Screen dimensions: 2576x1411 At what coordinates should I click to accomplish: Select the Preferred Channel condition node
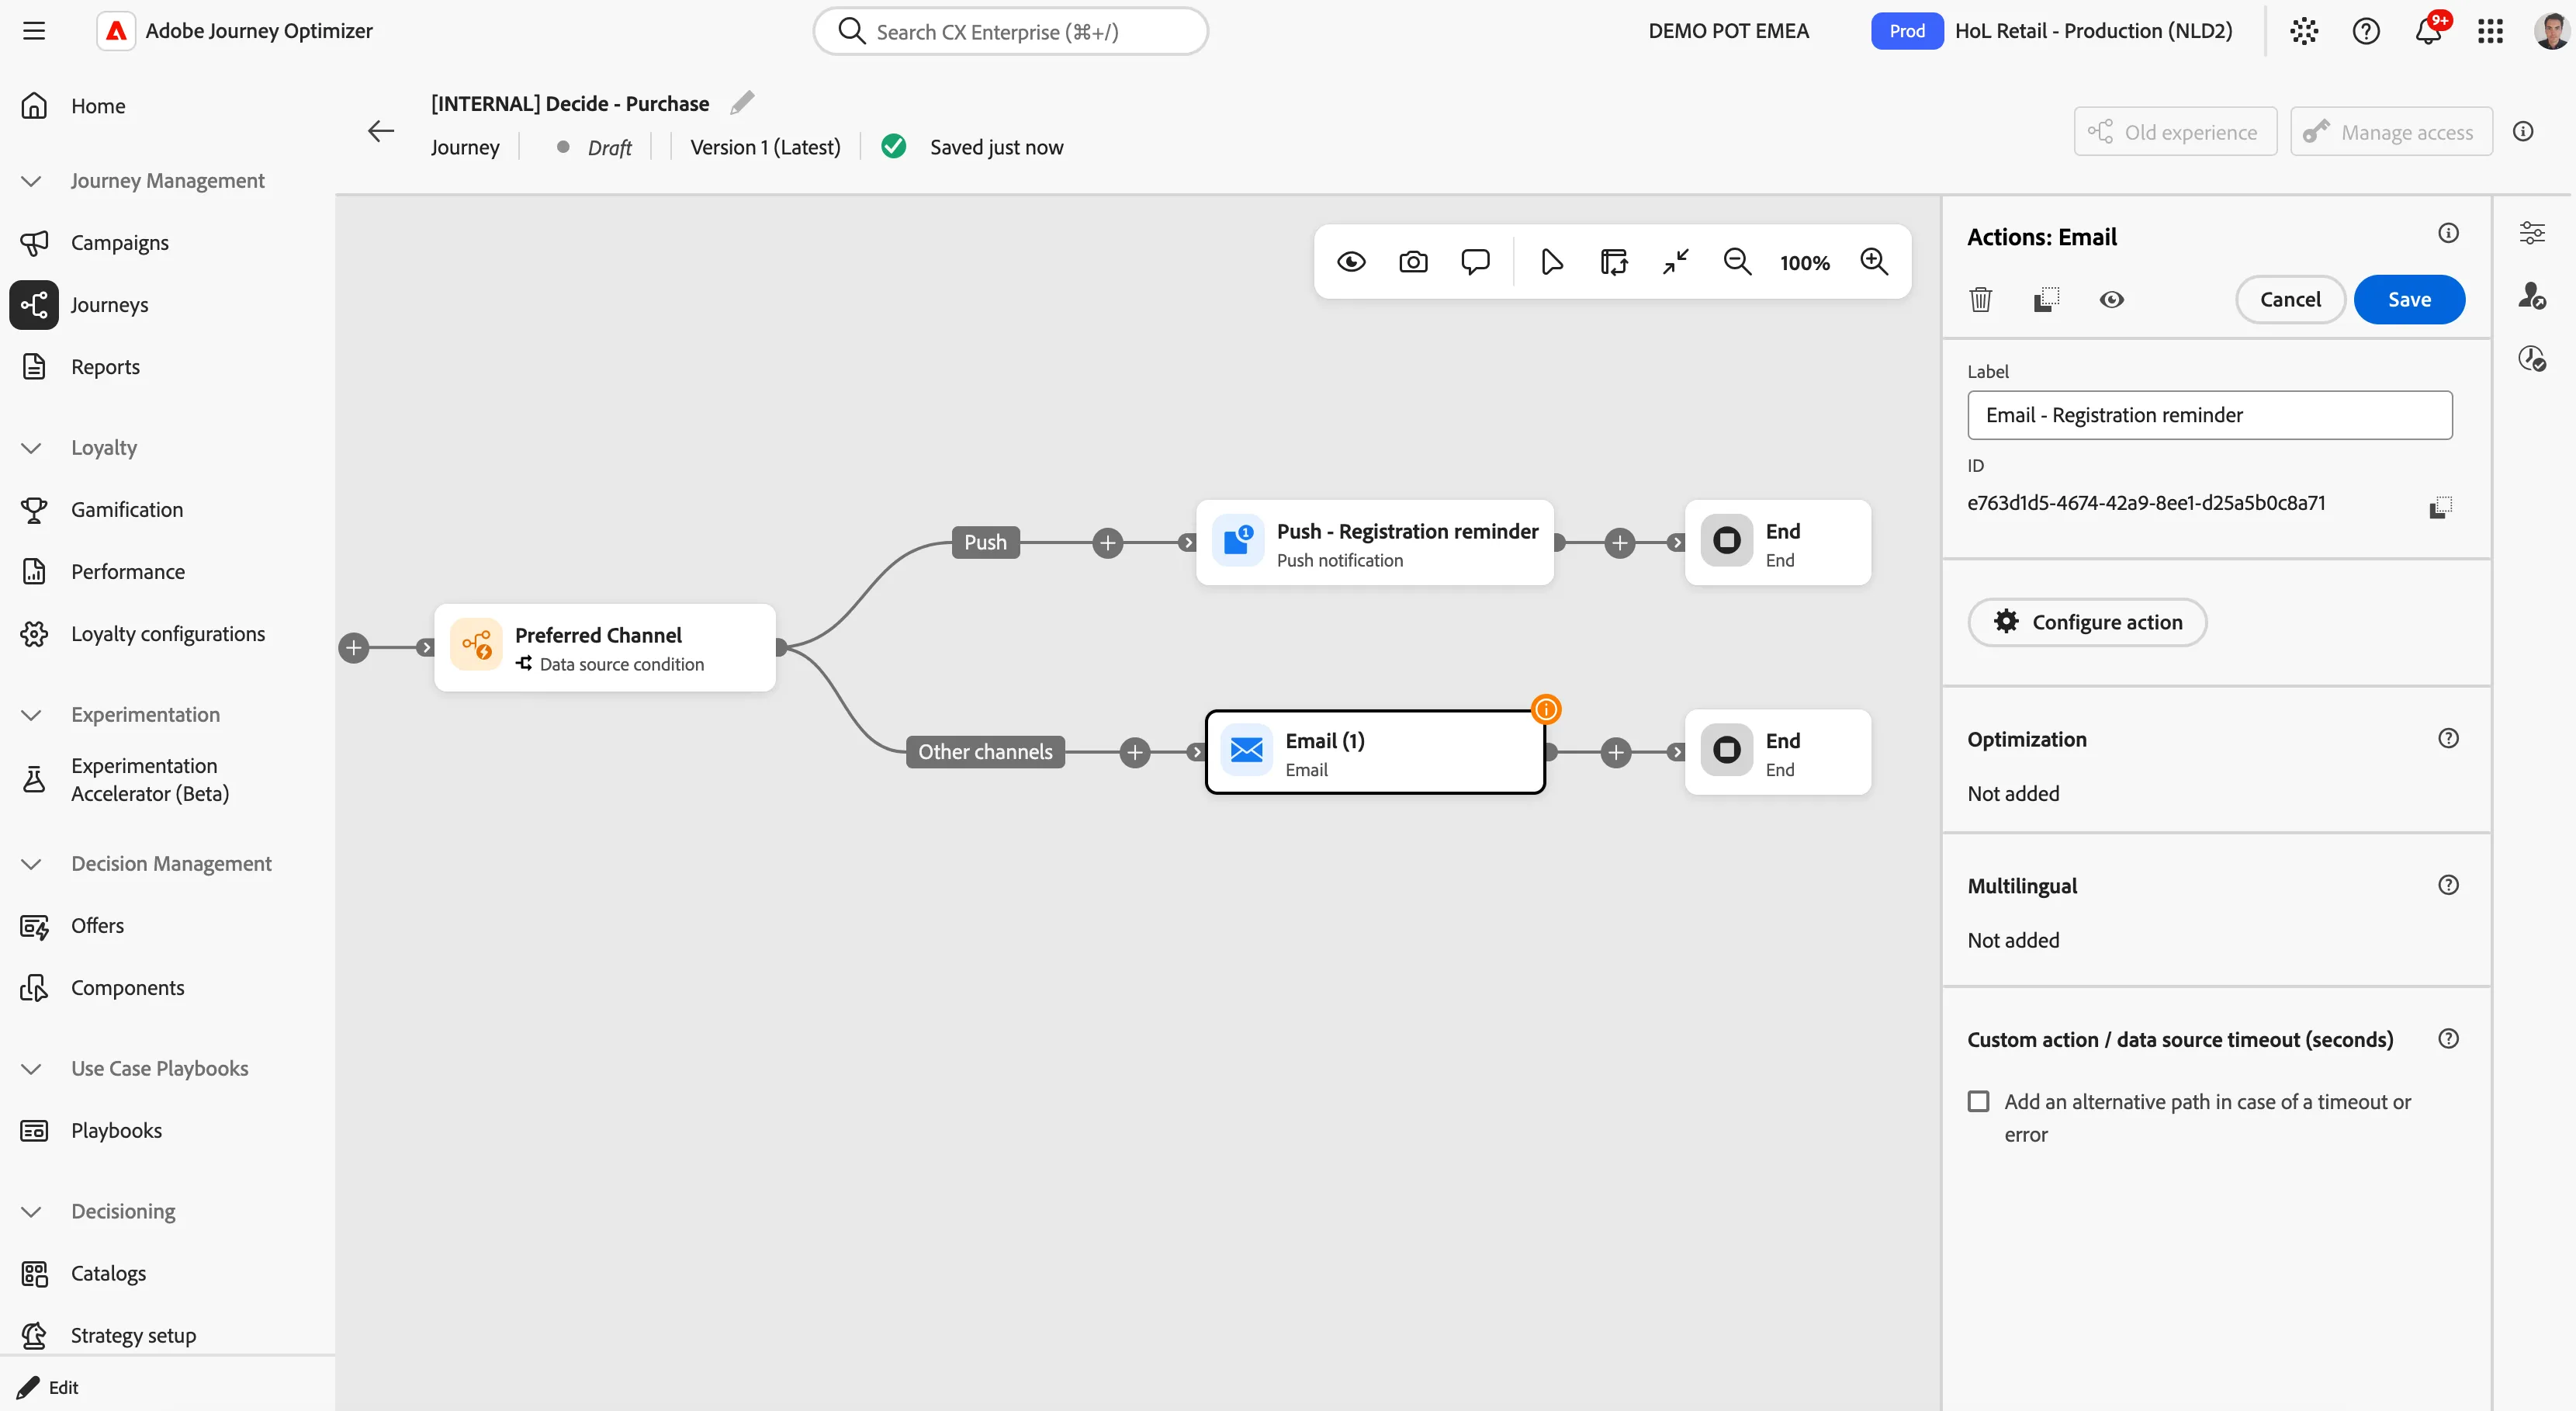pos(605,647)
